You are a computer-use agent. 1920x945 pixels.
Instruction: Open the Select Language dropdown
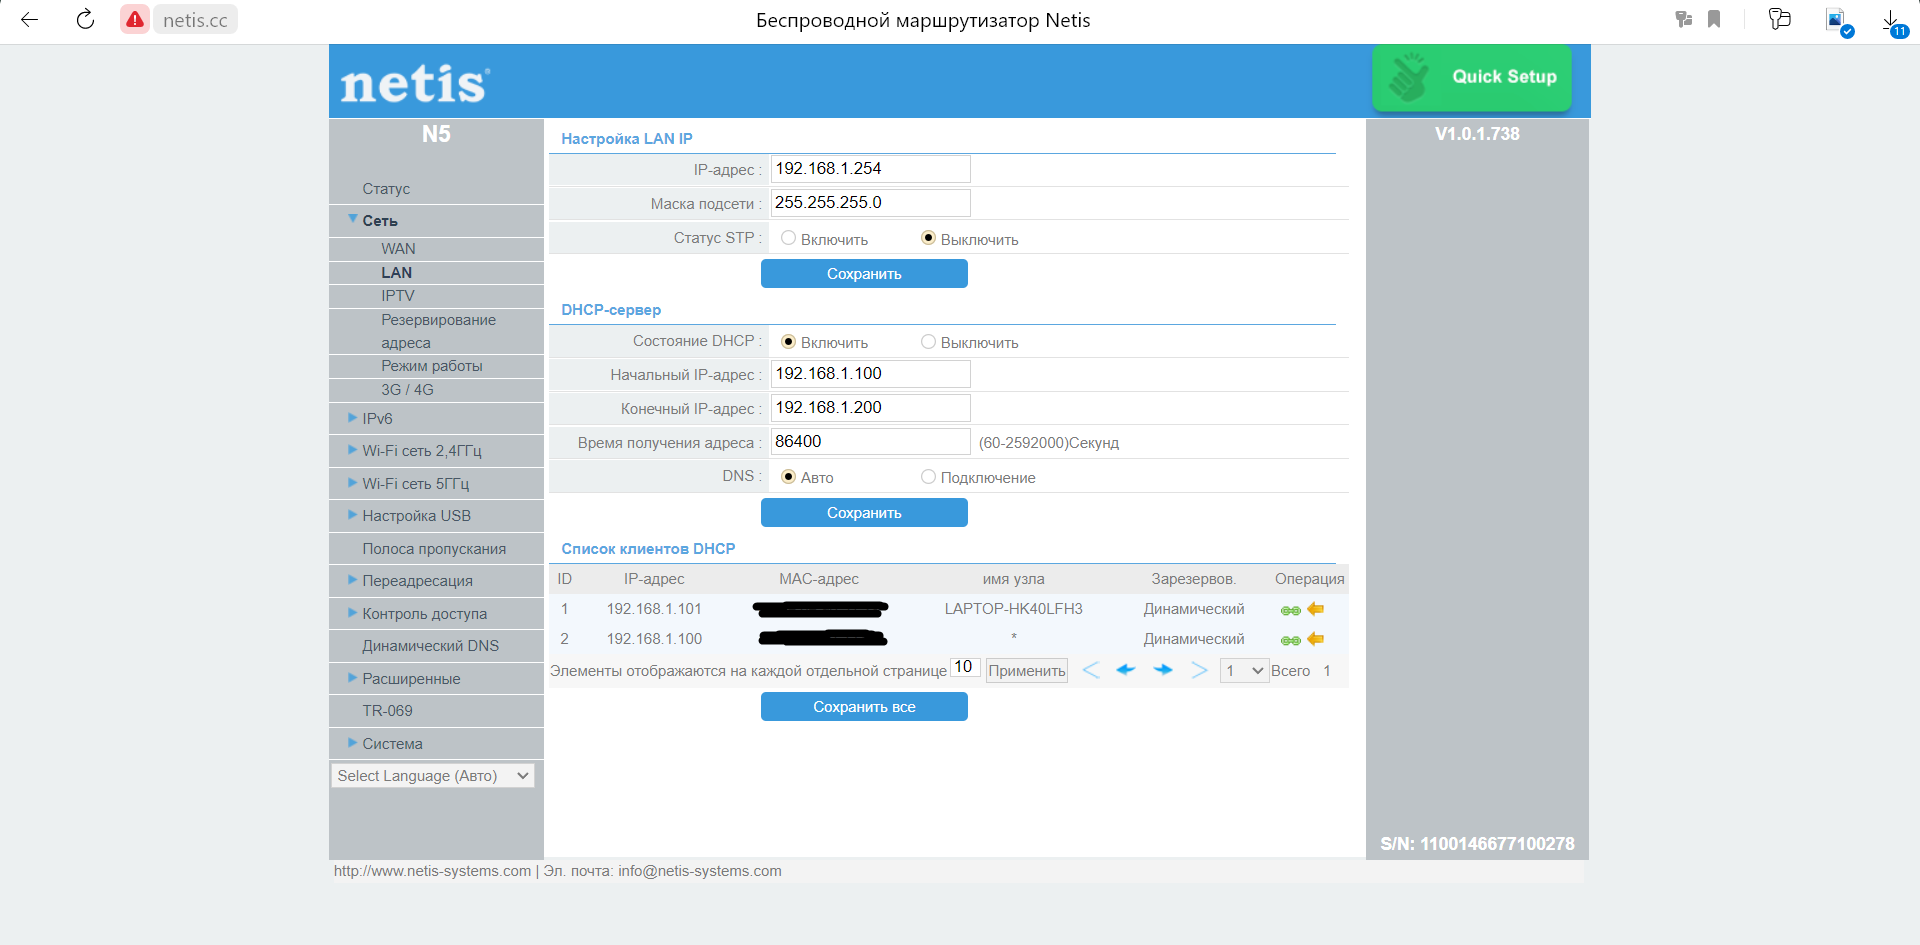pyautogui.click(x=433, y=775)
